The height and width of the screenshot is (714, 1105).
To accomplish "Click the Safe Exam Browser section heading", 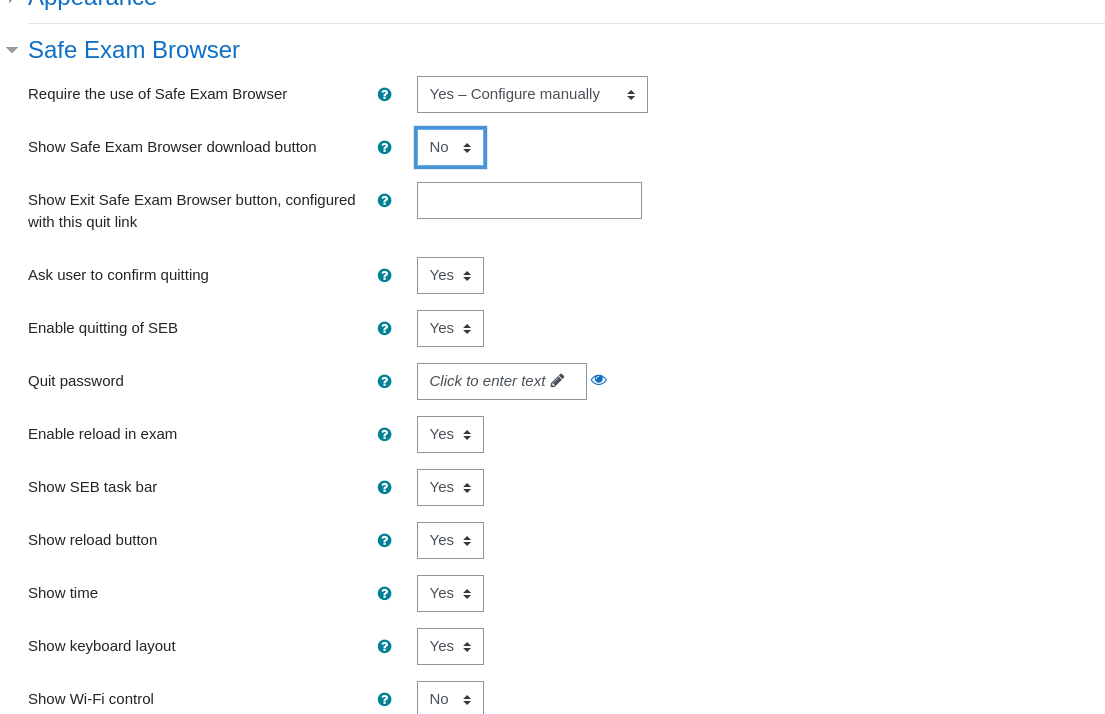I will coord(134,50).
